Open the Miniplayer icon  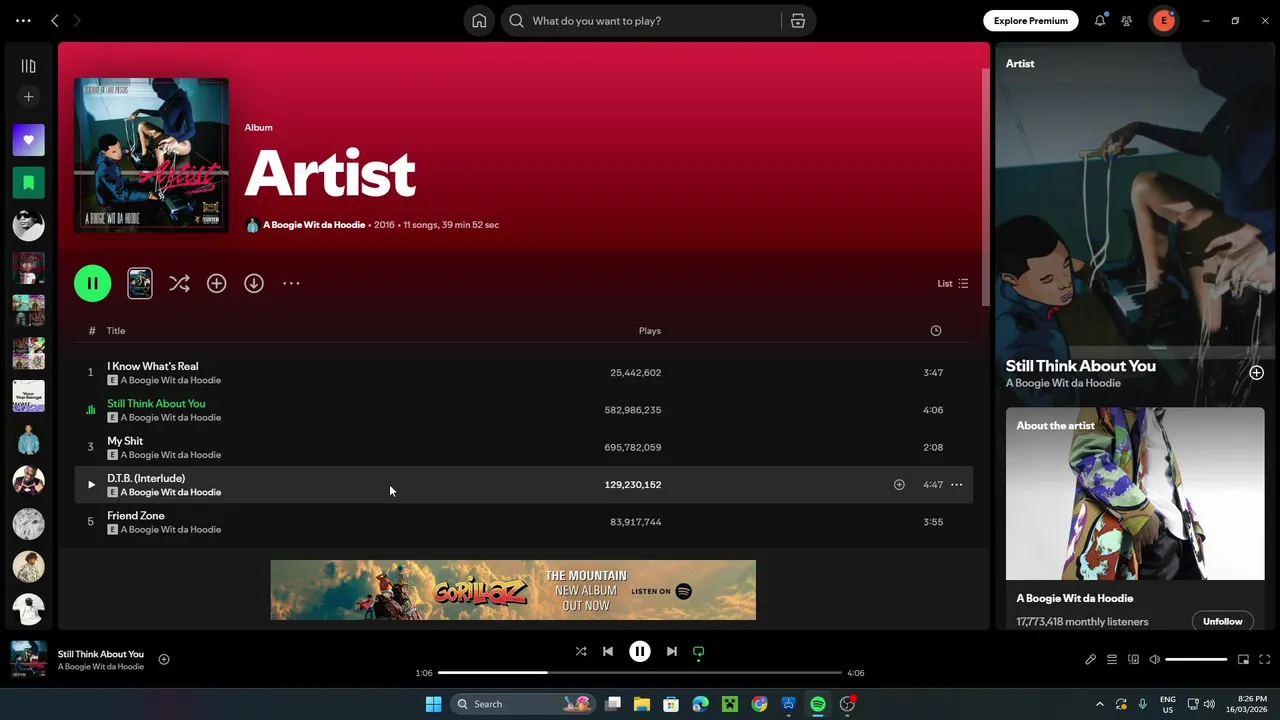(x=1243, y=660)
